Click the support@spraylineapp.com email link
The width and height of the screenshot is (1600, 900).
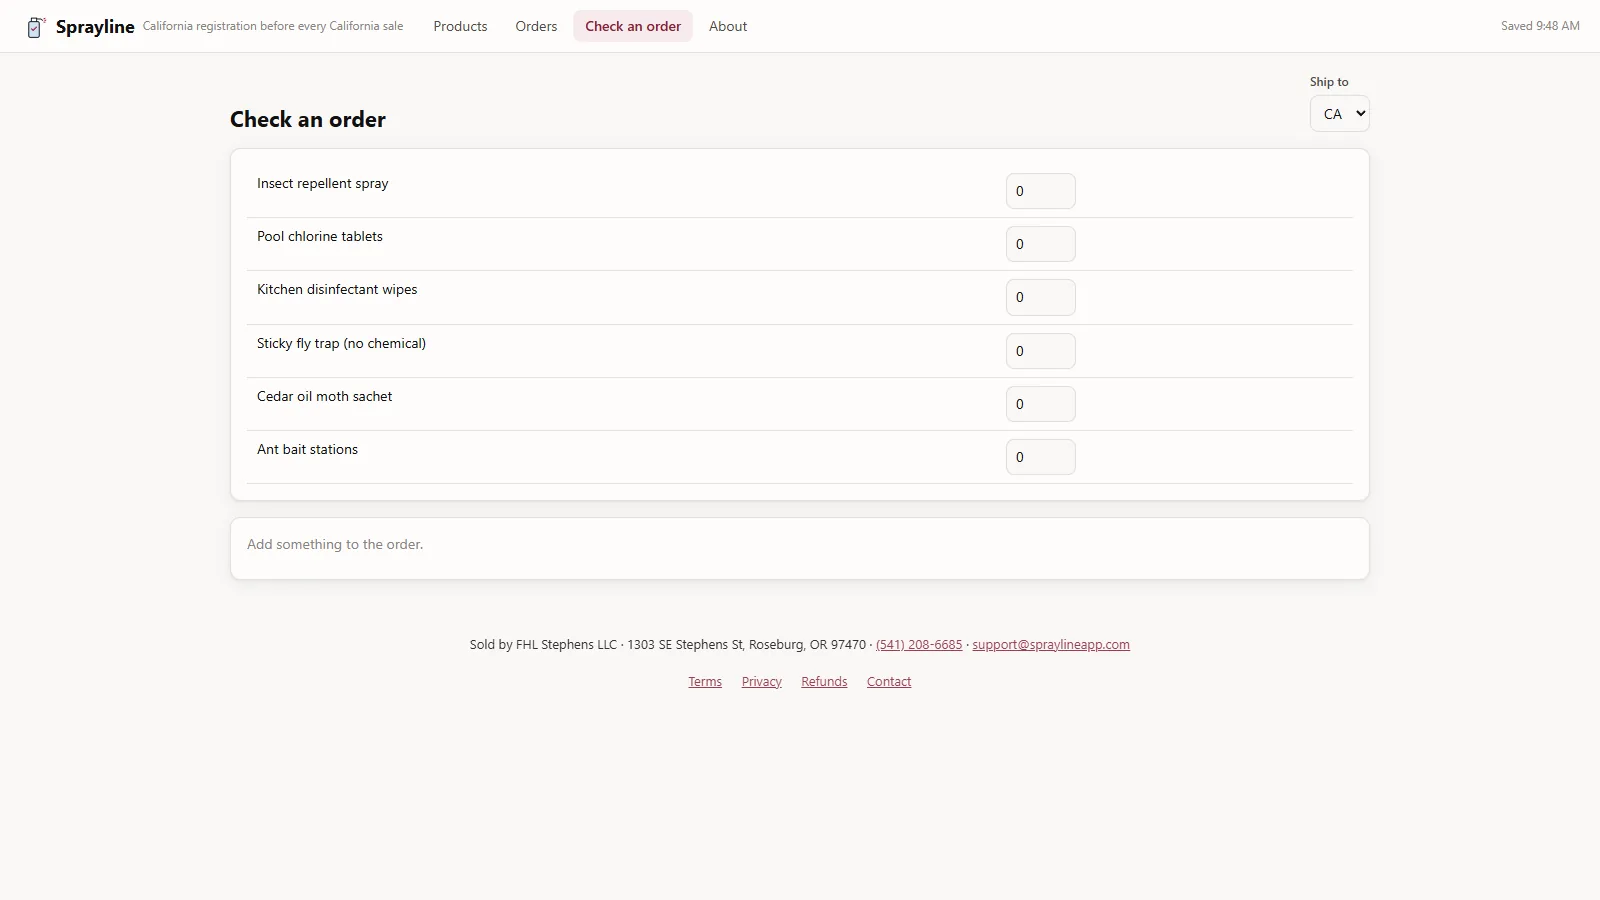[x=1051, y=645]
